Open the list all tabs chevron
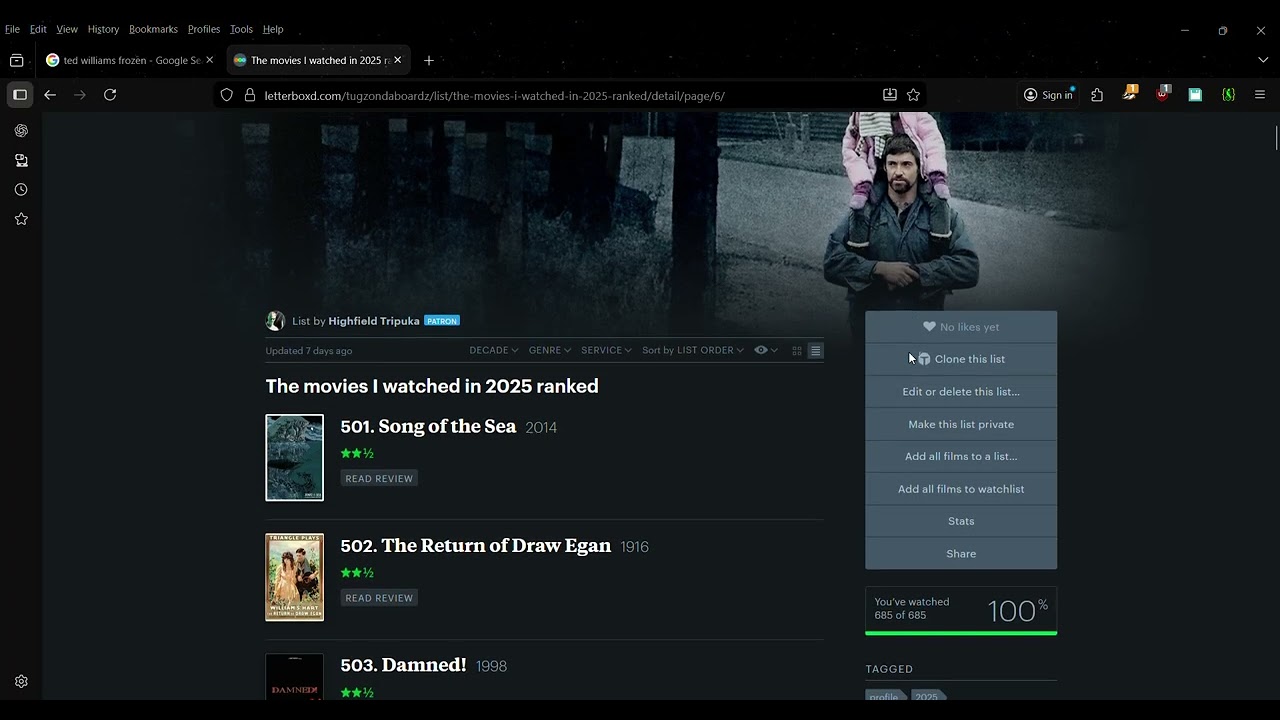Screen dimensions: 1280x720 click(x=1263, y=60)
